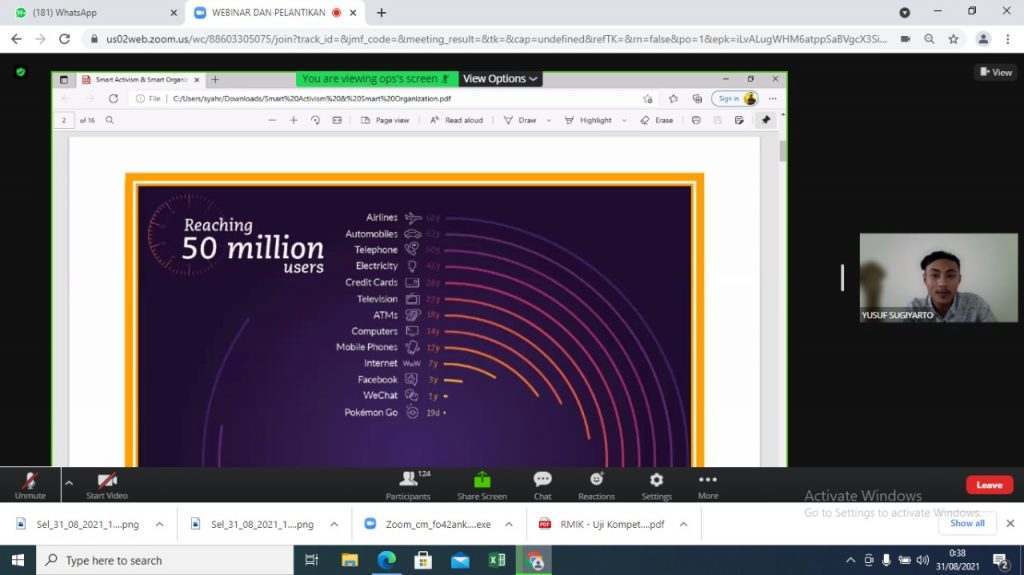Click the fit to page icon
1024x575 pixels.
point(337,120)
